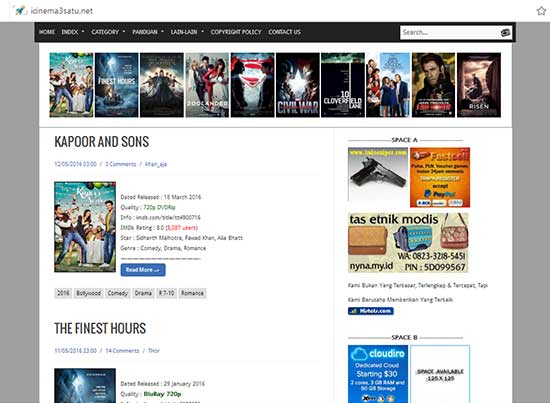Select the carousel poster showing a group on a blue background
The image size is (550, 403).
pos(388,85)
